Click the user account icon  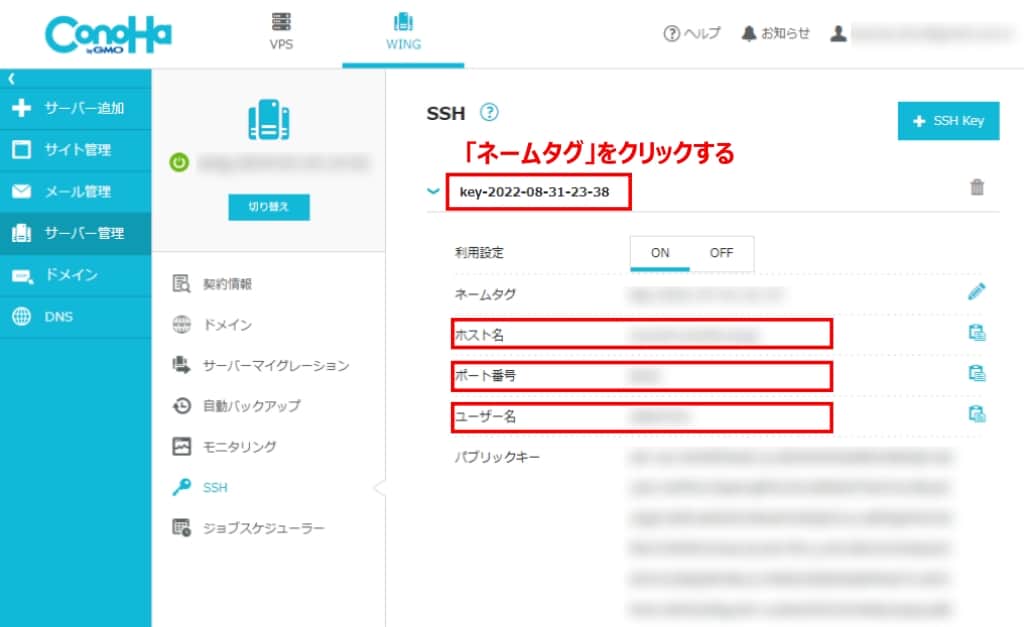click(x=839, y=33)
